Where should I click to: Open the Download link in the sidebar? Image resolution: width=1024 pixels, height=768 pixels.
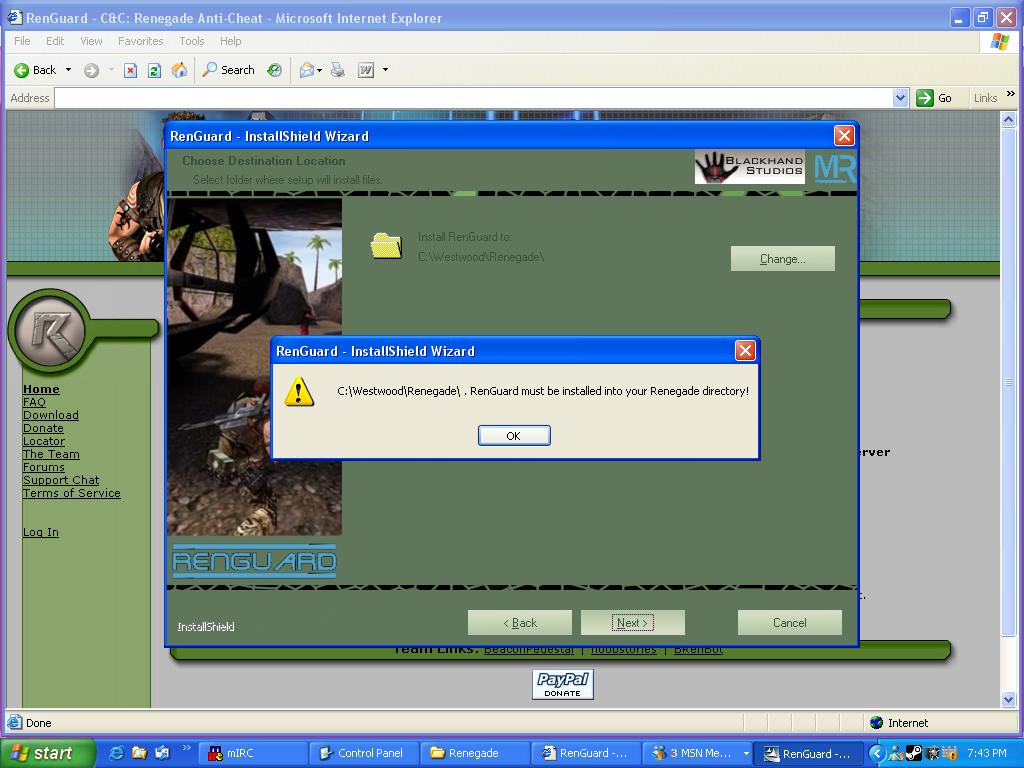[50, 415]
